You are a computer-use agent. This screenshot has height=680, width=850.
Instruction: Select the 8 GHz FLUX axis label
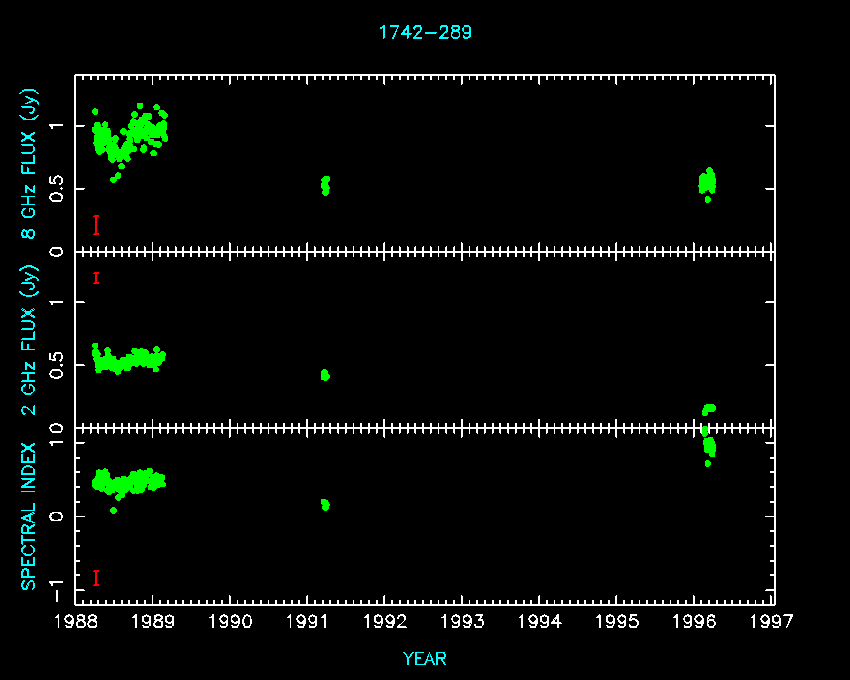pyautogui.click(x=29, y=164)
